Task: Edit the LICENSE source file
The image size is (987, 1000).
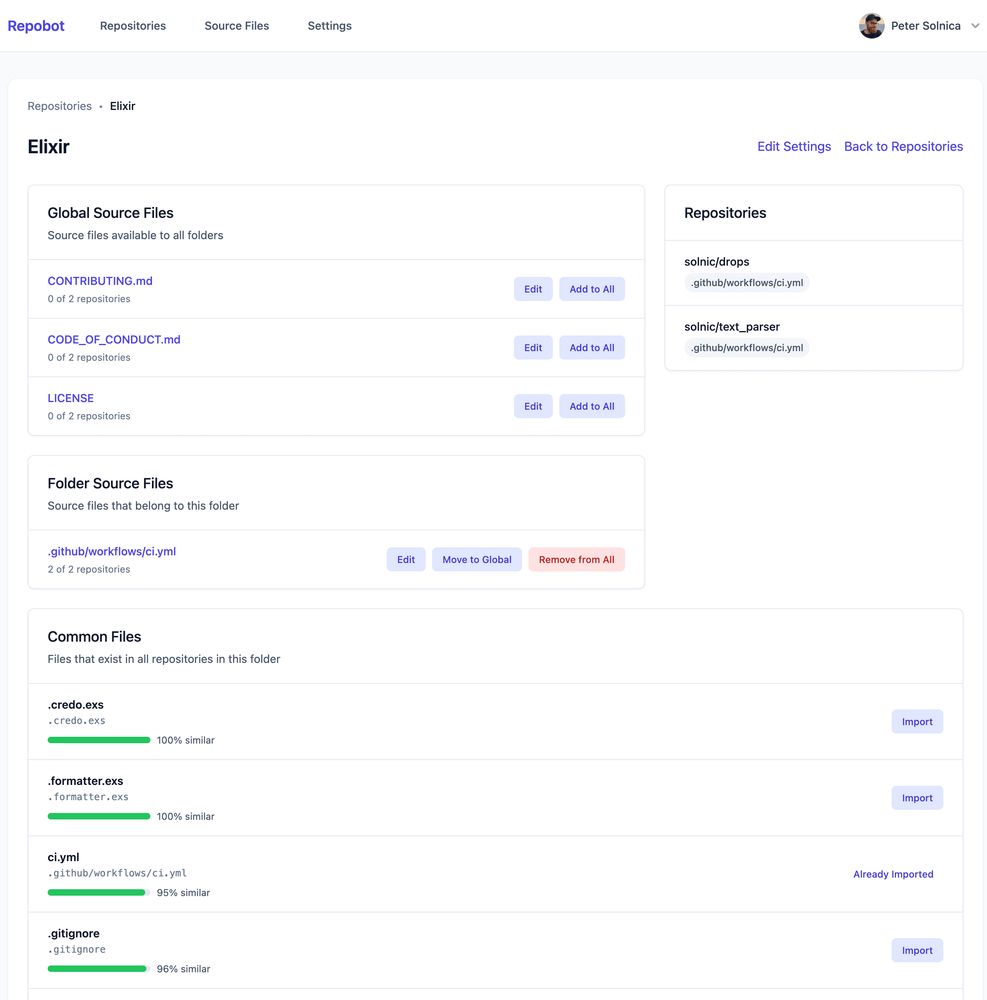Action: tap(533, 406)
